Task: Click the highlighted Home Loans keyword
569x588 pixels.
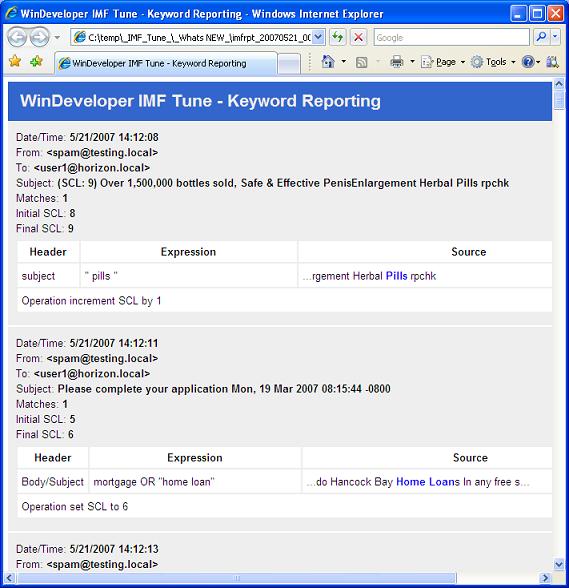Action: [x=428, y=482]
